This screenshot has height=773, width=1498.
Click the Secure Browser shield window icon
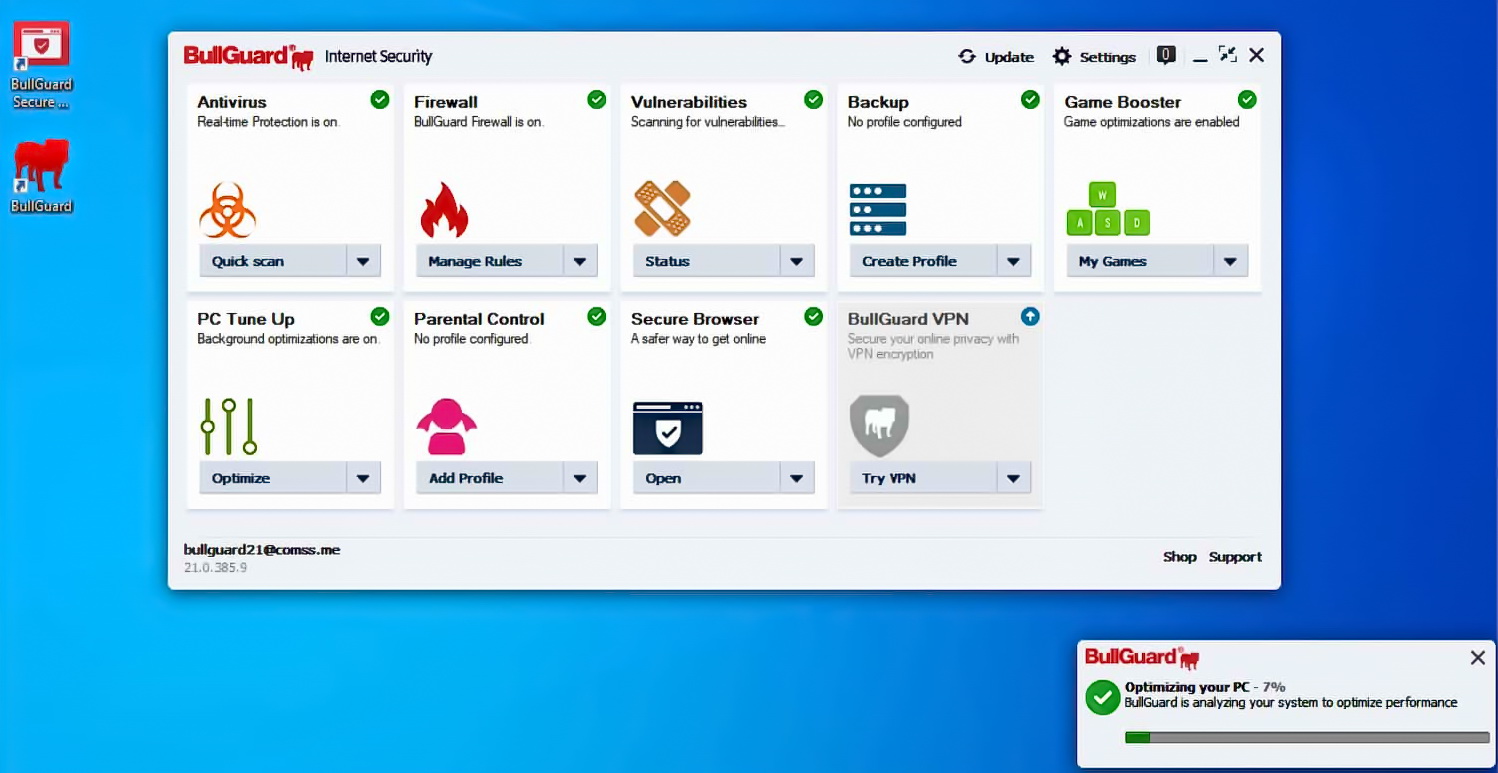668,428
